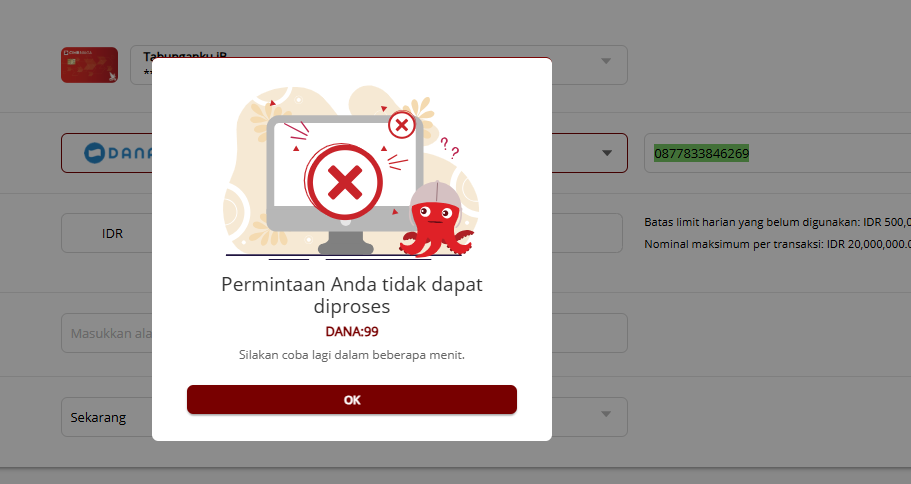
Task: Click the OK button in the error dialog
Action: click(x=352, y=400)
